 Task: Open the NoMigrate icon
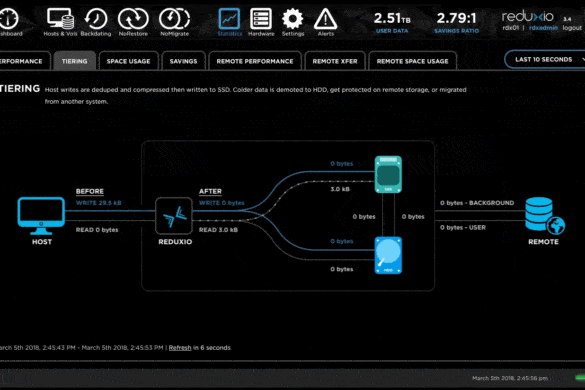coord(174,19)
